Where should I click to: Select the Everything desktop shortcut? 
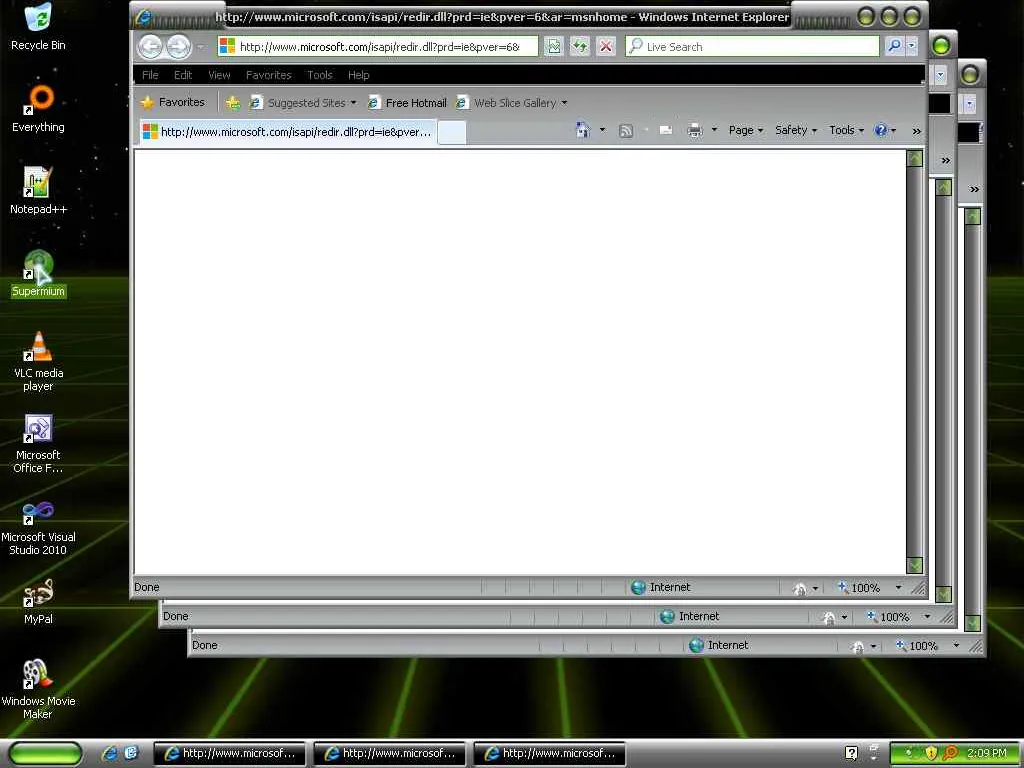[38, 108]
